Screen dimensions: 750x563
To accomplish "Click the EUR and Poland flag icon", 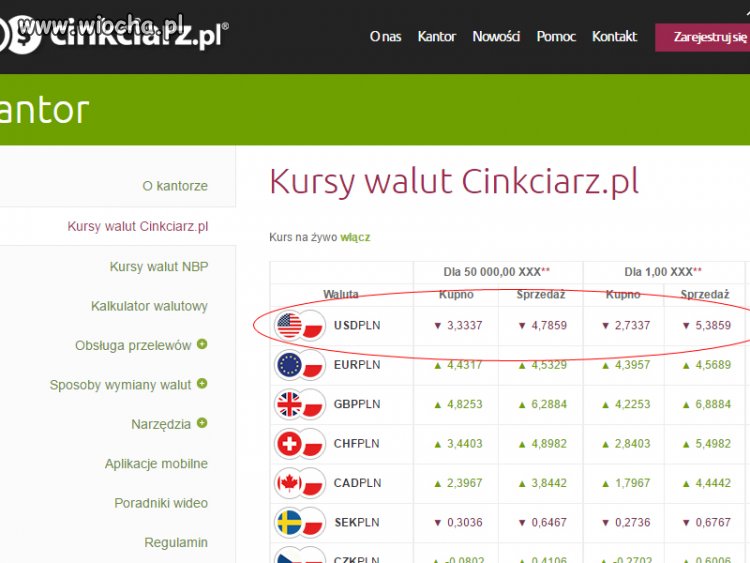I will pos(300,365).
